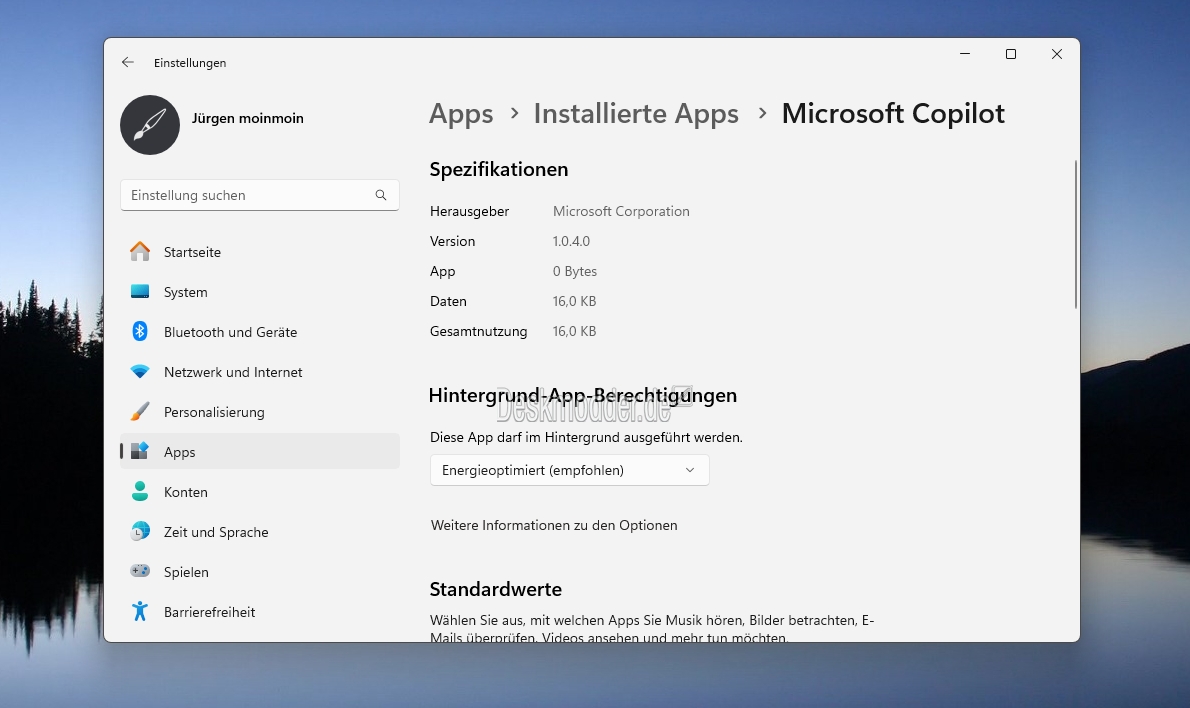
Task: Focus the Einstellung suchen search field
Action: coord(260,195)
